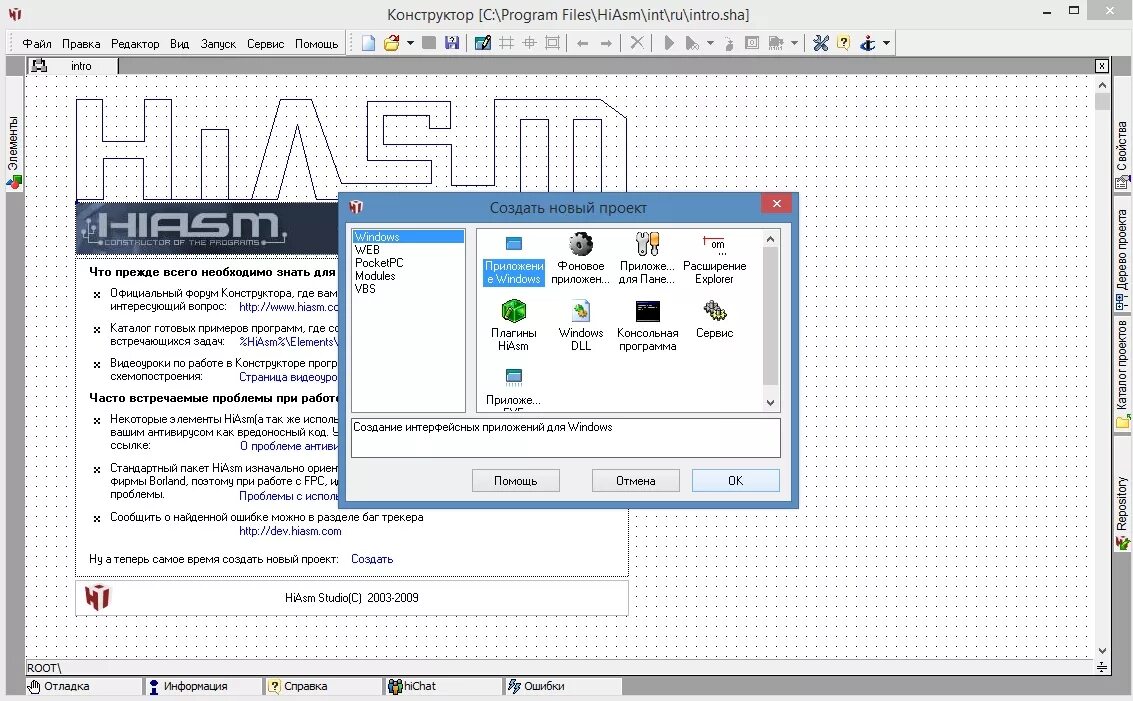Expand the open-file dropdown arrow in toolbar
1133x701 pixels.
point(410,43)
